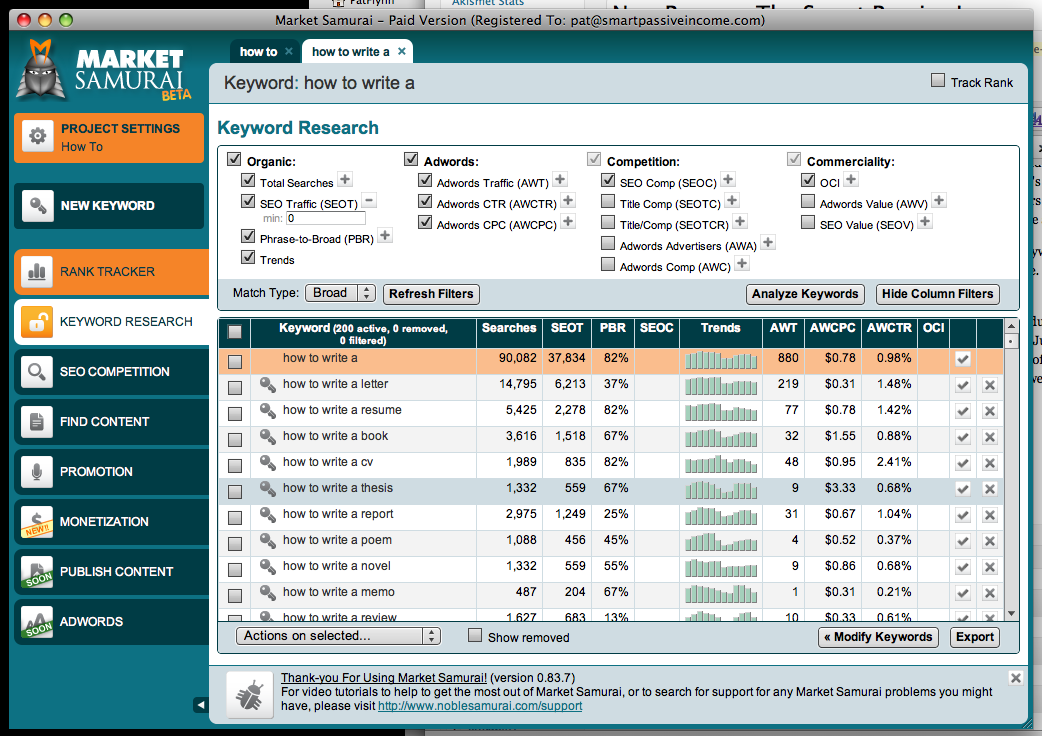Click the keyword table vertical scrollbar thumb
This screenshot has width=1042, height=736.
tap(1011, 341)
